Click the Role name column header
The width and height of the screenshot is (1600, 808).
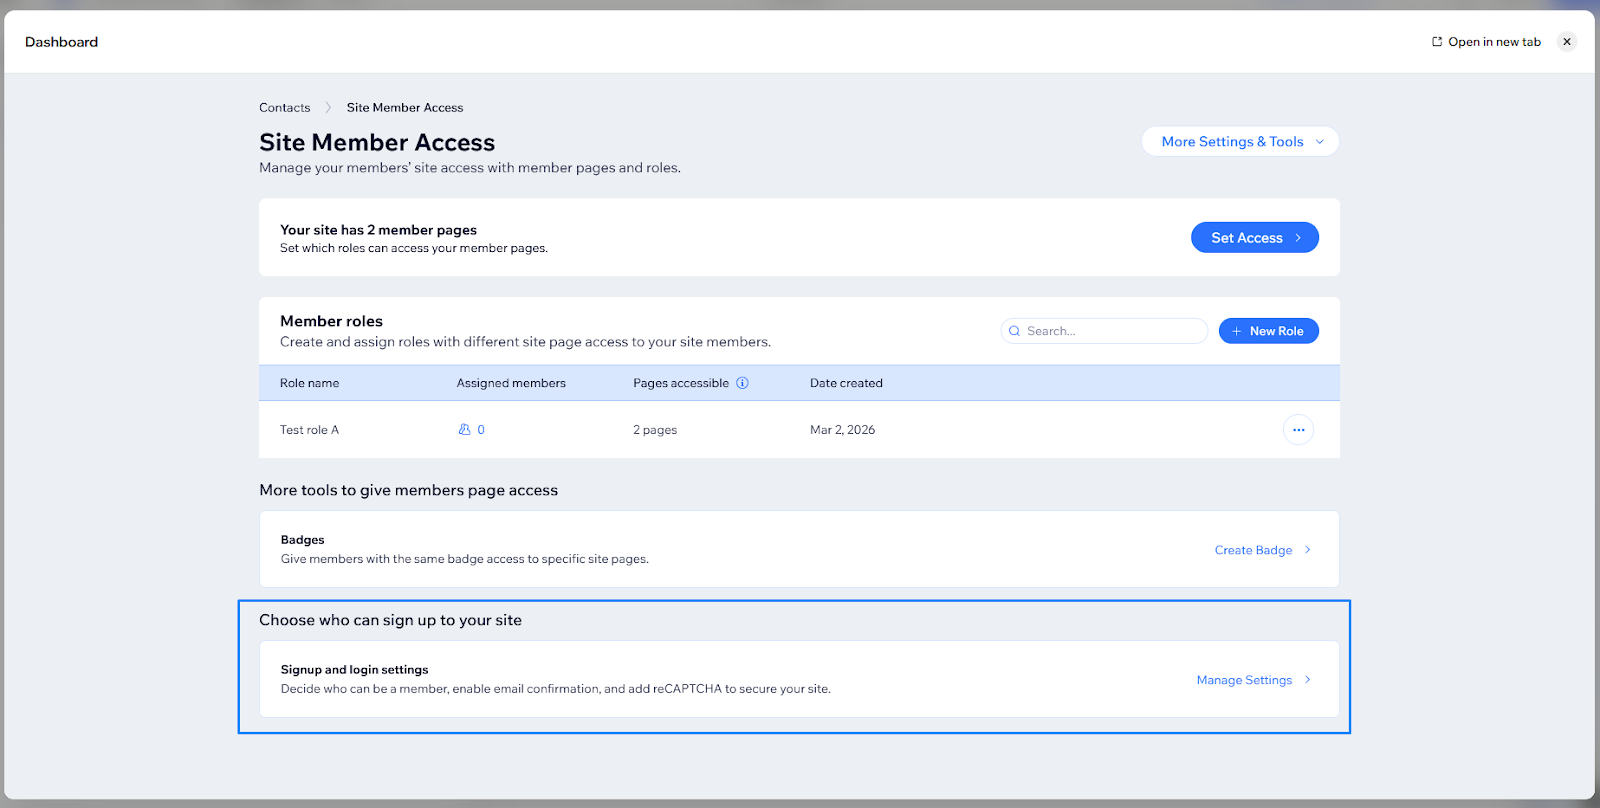(309, 383)
